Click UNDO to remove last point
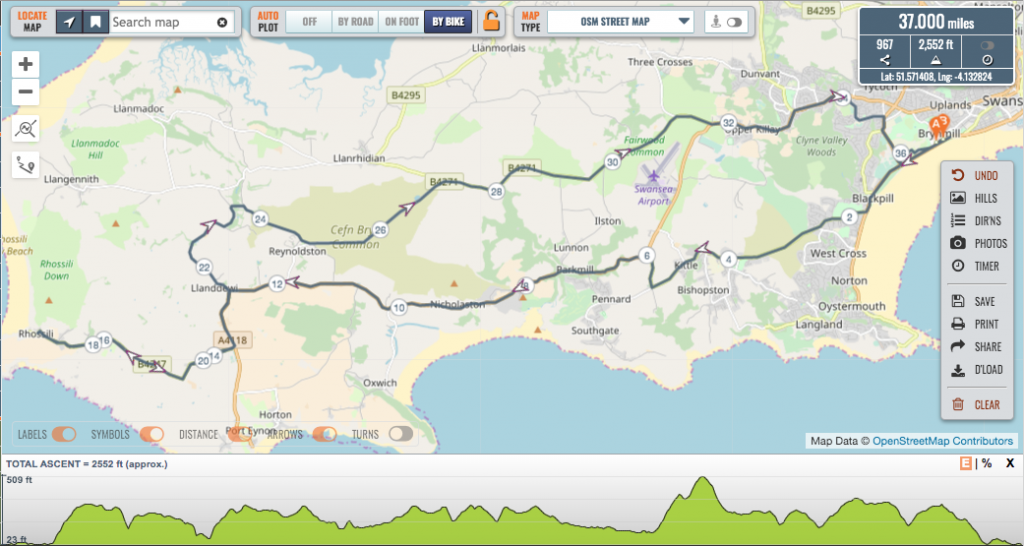The image size is (1024, 546). pyautogui.click(x=975, y=175)
